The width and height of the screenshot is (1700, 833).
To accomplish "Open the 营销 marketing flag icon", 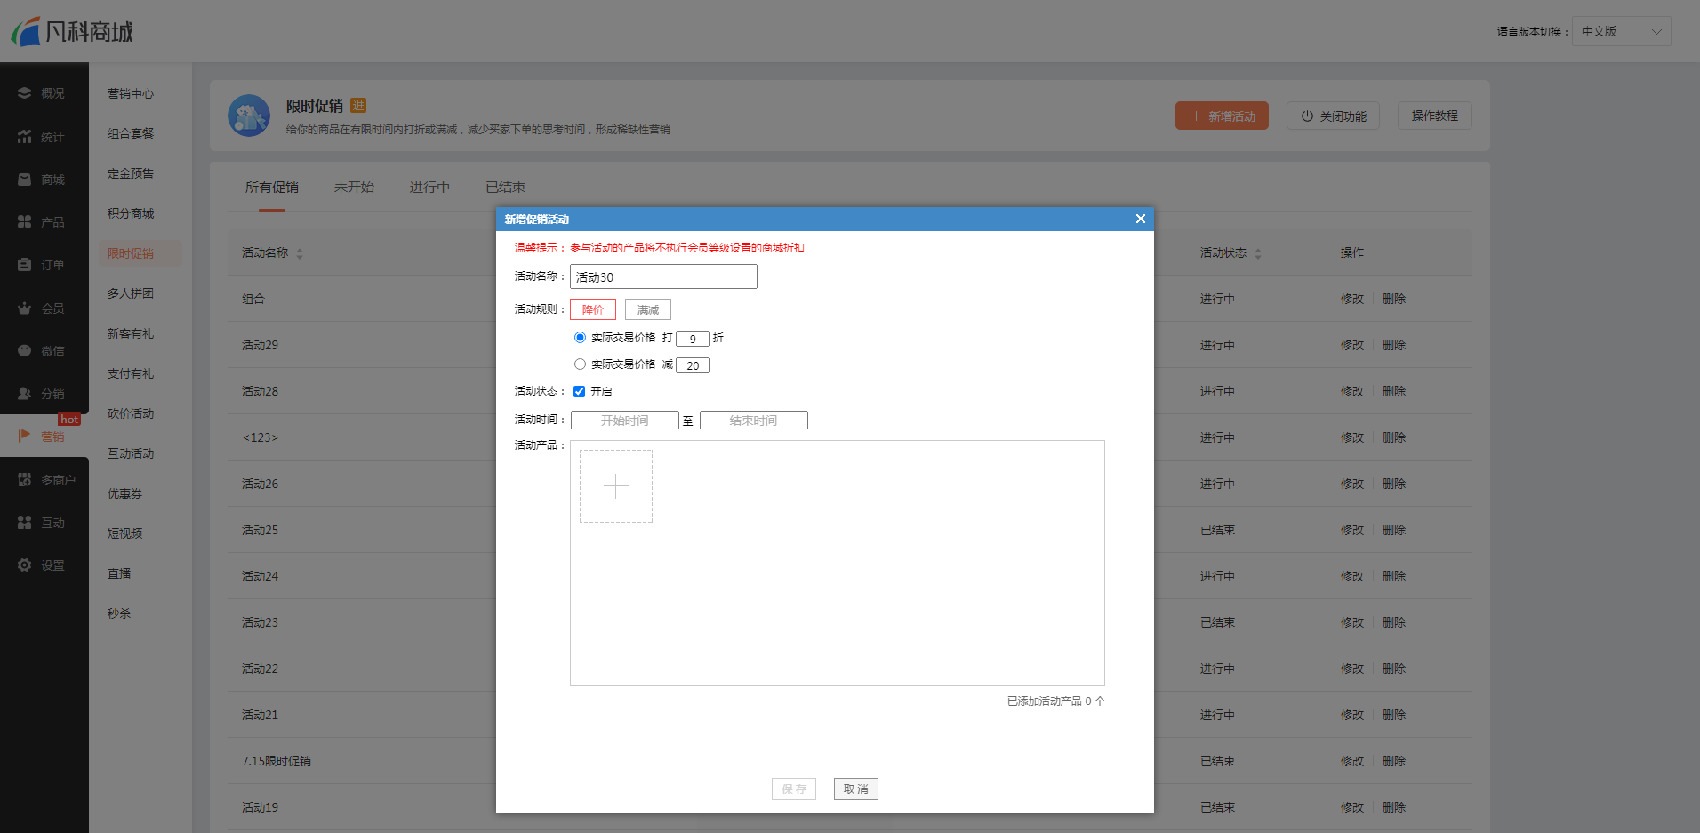I will pyautogui.click(x=24, y=436).
